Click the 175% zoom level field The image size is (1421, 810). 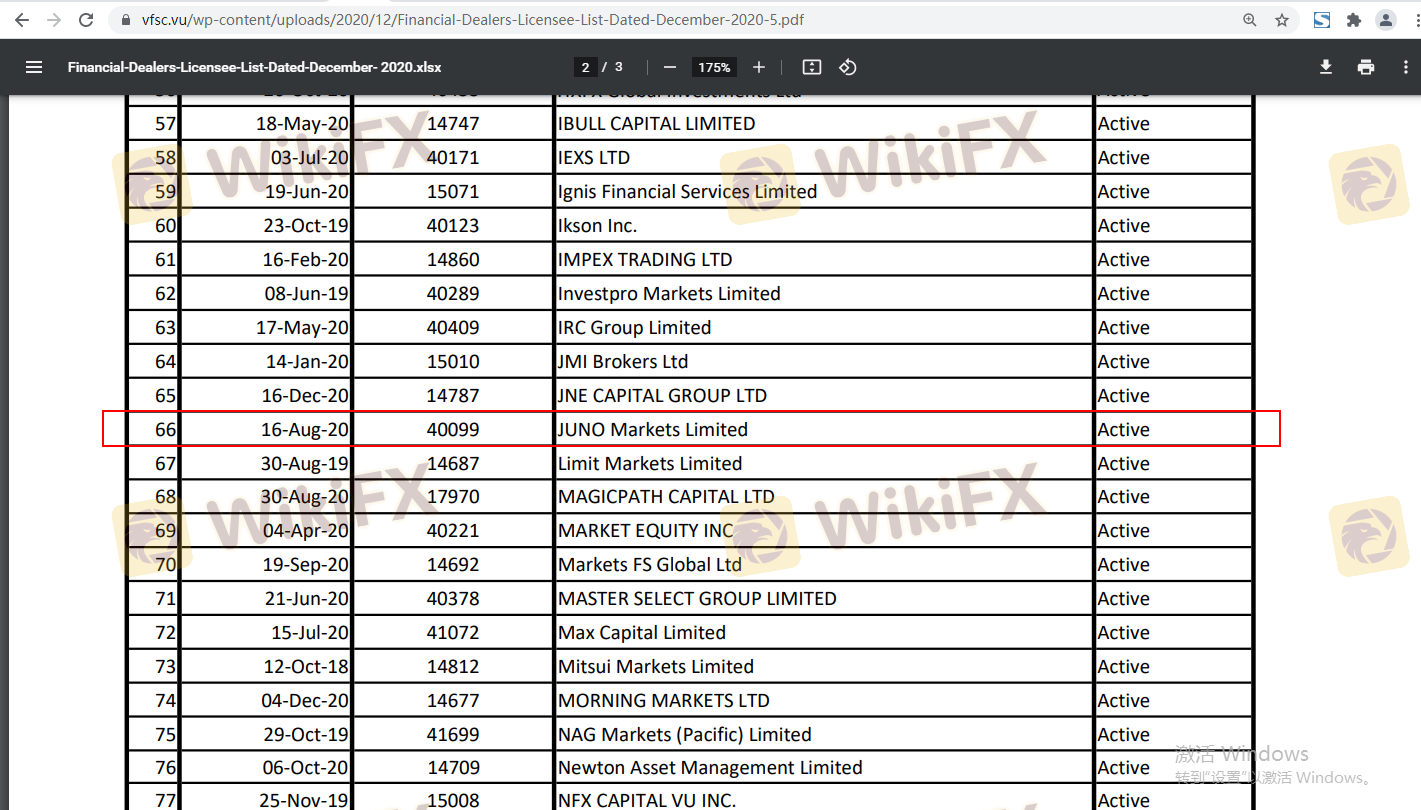tap(714, 67)
